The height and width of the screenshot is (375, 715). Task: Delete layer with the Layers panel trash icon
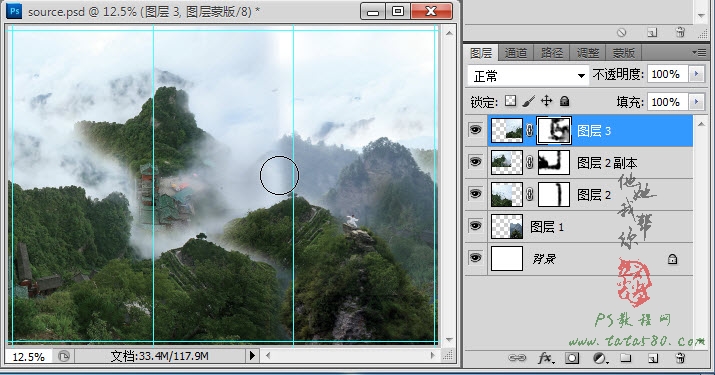click(680, 358)
